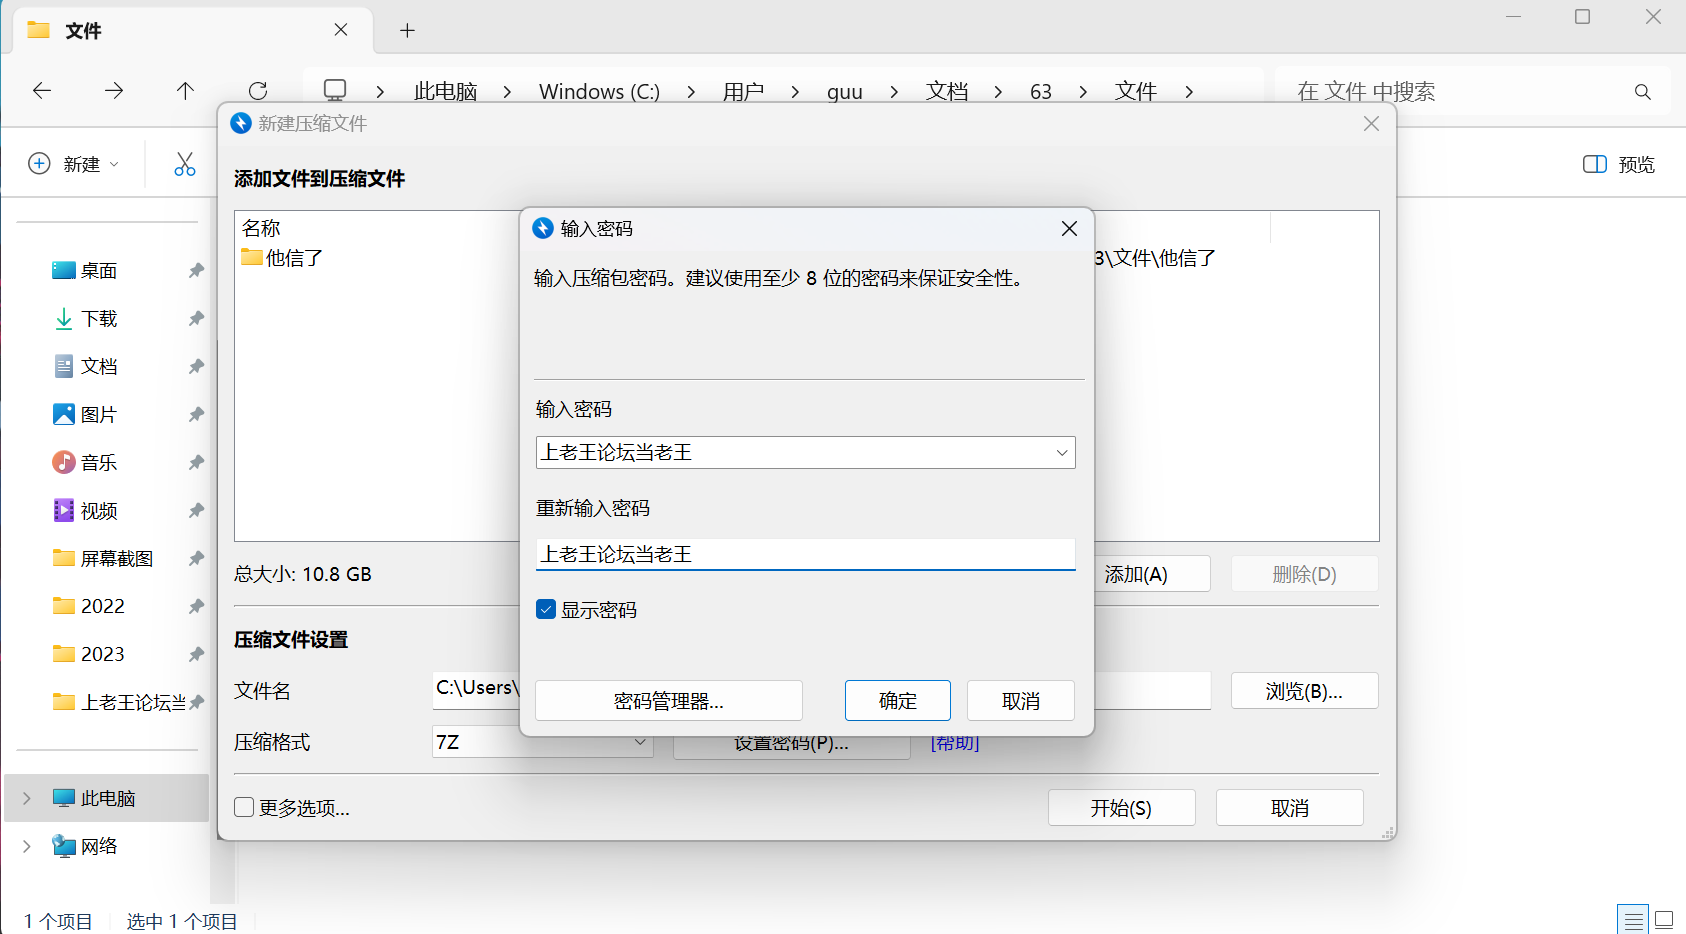Image resolution: width=1686 pixels, height=934 pixels.
Task: Click 用户 in the address breadcrumb
Action: tap(743, 92)
